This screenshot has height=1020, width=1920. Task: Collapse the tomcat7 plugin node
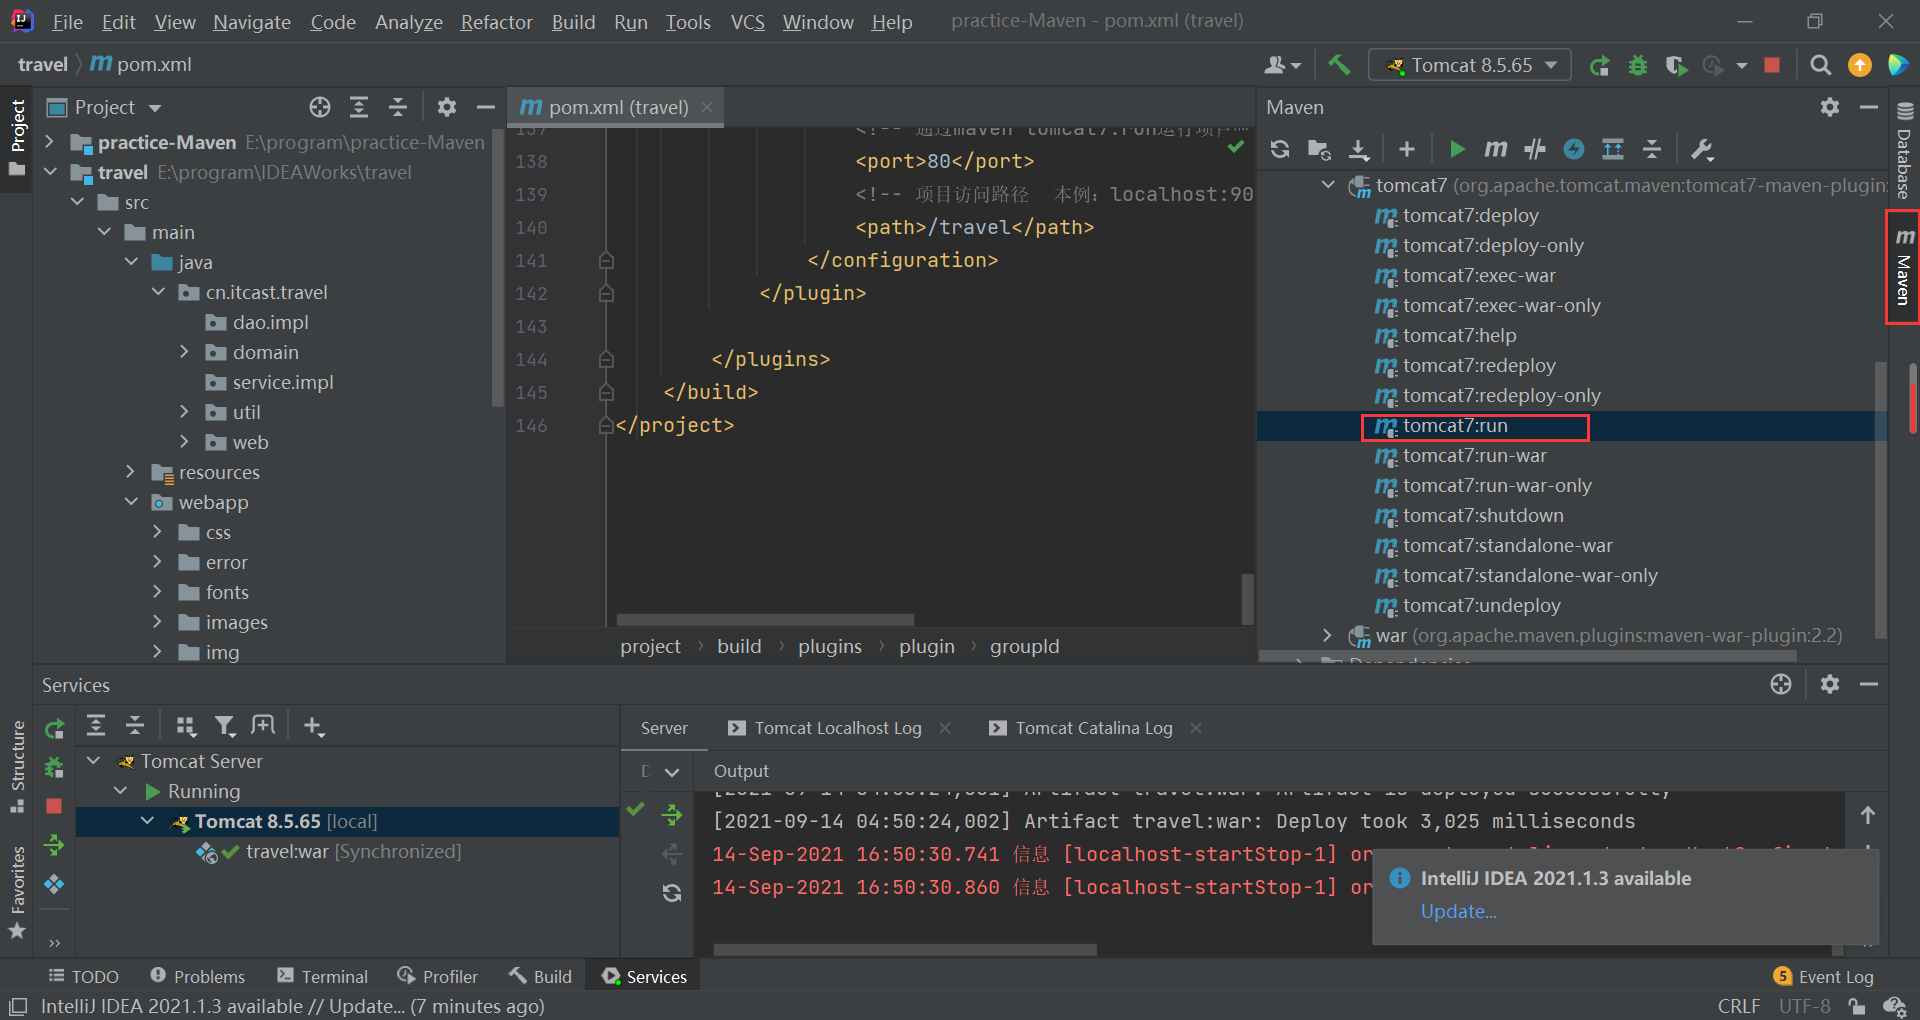pos(1328,185)
